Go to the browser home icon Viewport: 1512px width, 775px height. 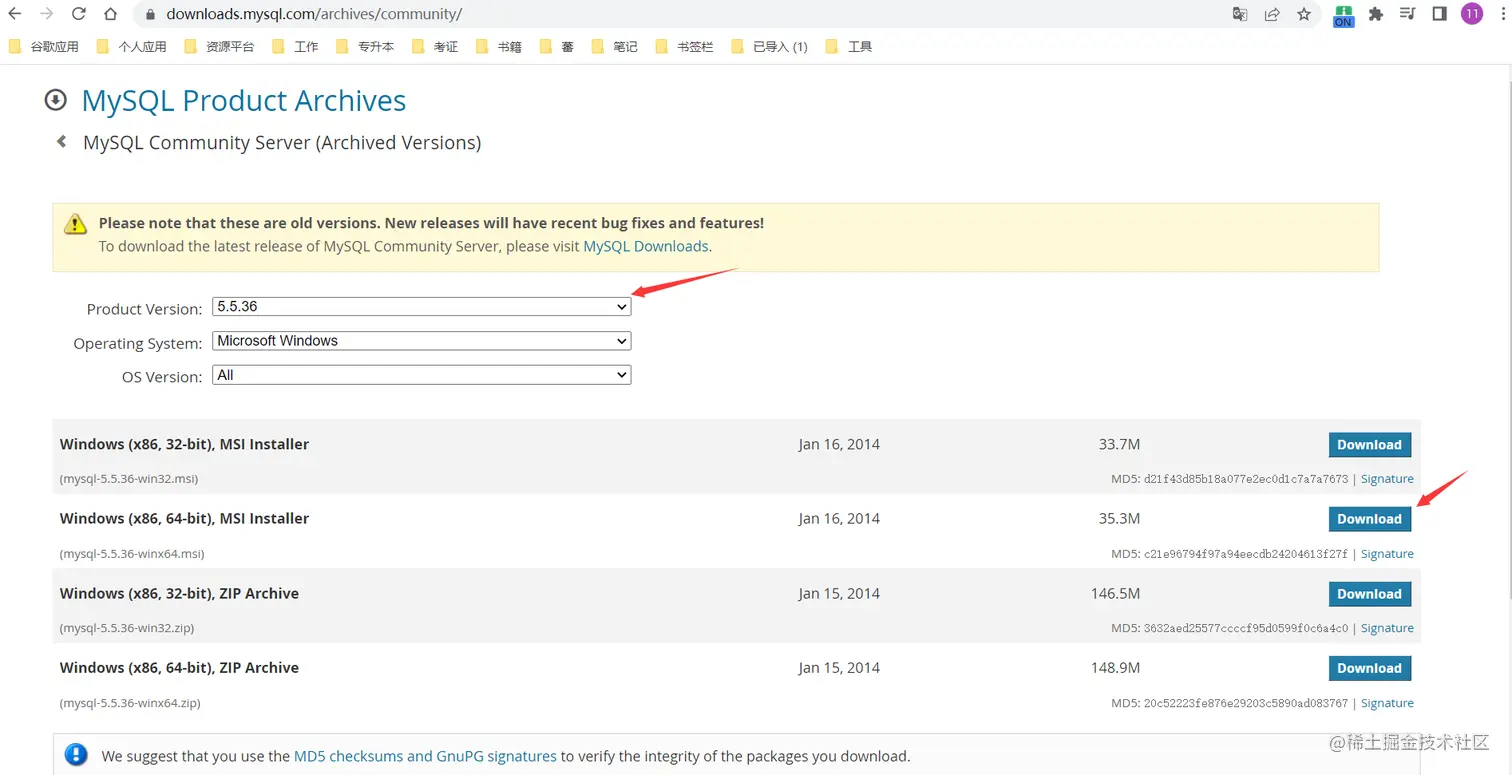[111, 14]
